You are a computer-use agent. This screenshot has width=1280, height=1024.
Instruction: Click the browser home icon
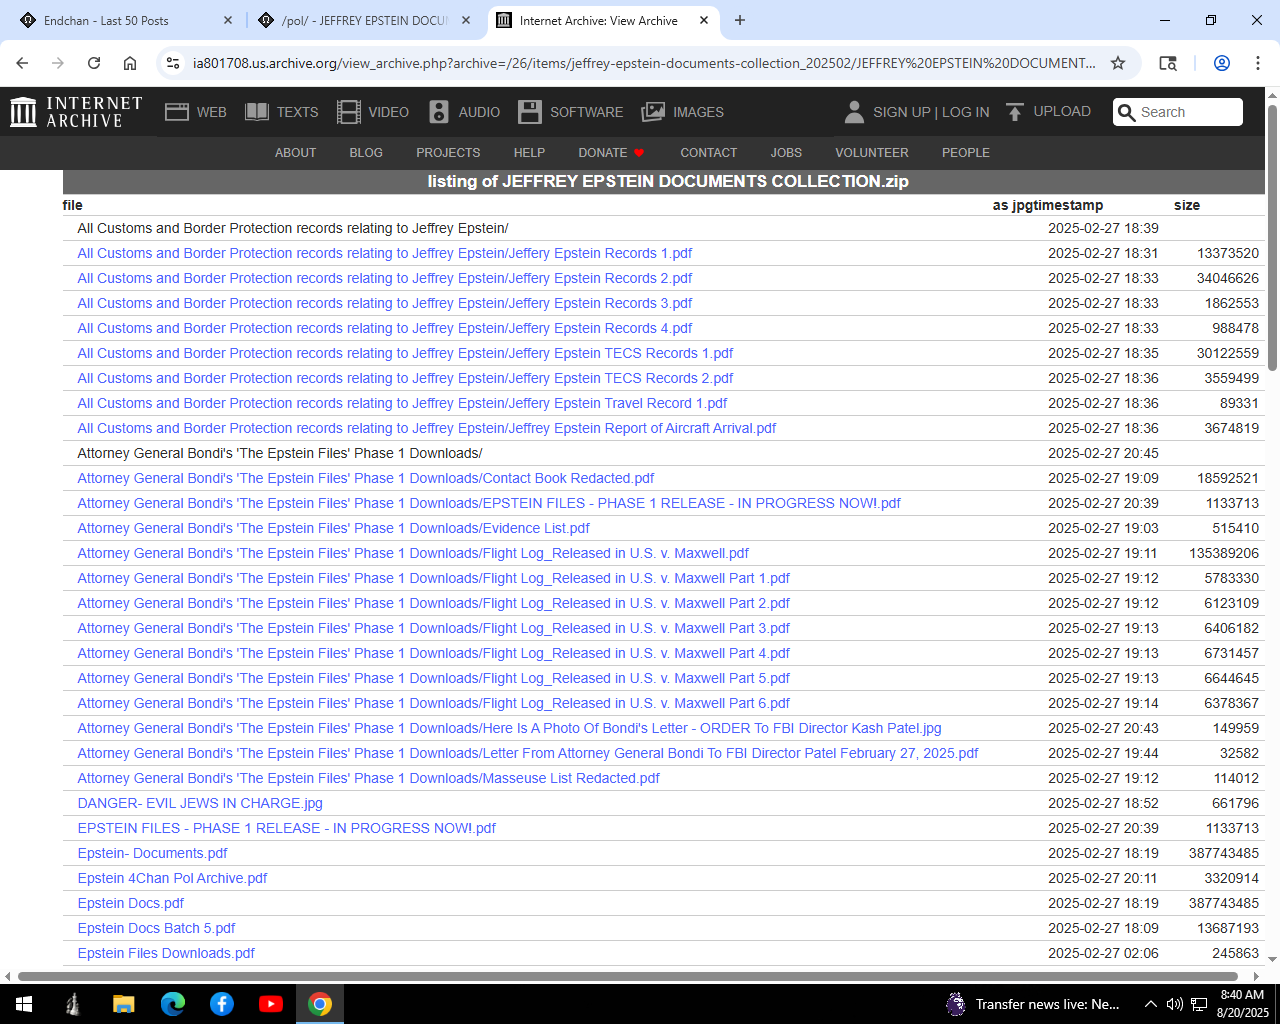tap(130, 63)
